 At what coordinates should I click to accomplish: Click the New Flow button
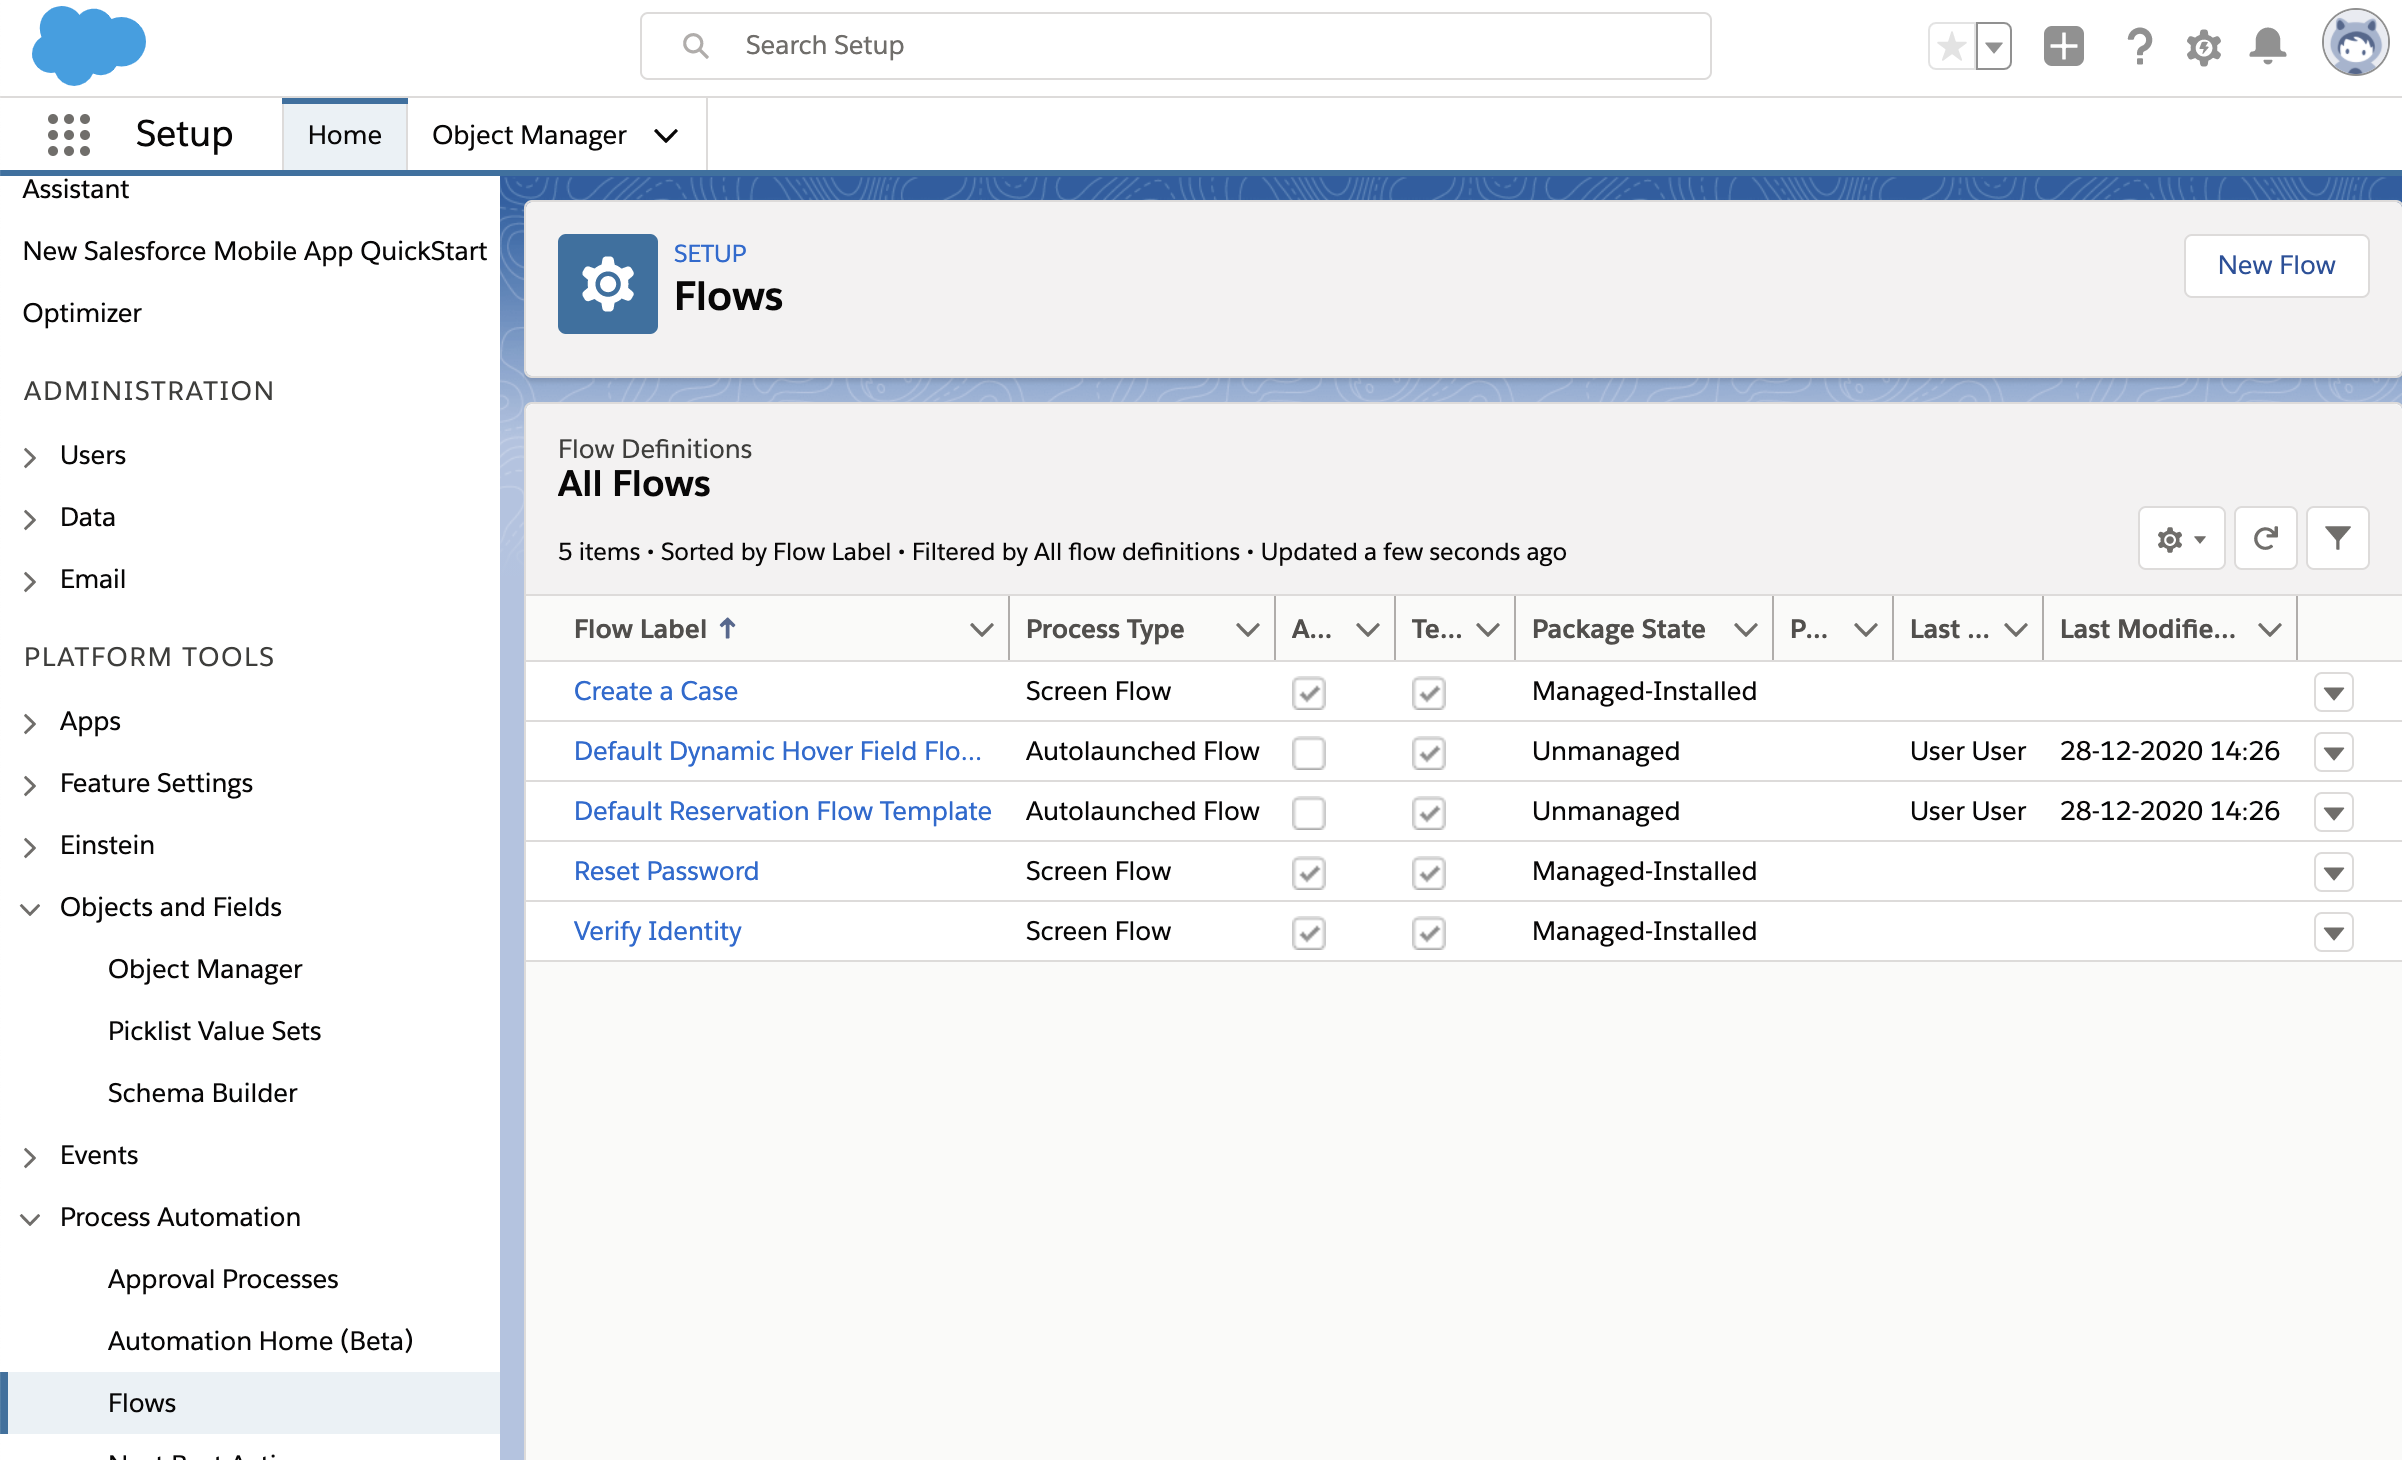pyautogui.click(x=2276, y=265)
